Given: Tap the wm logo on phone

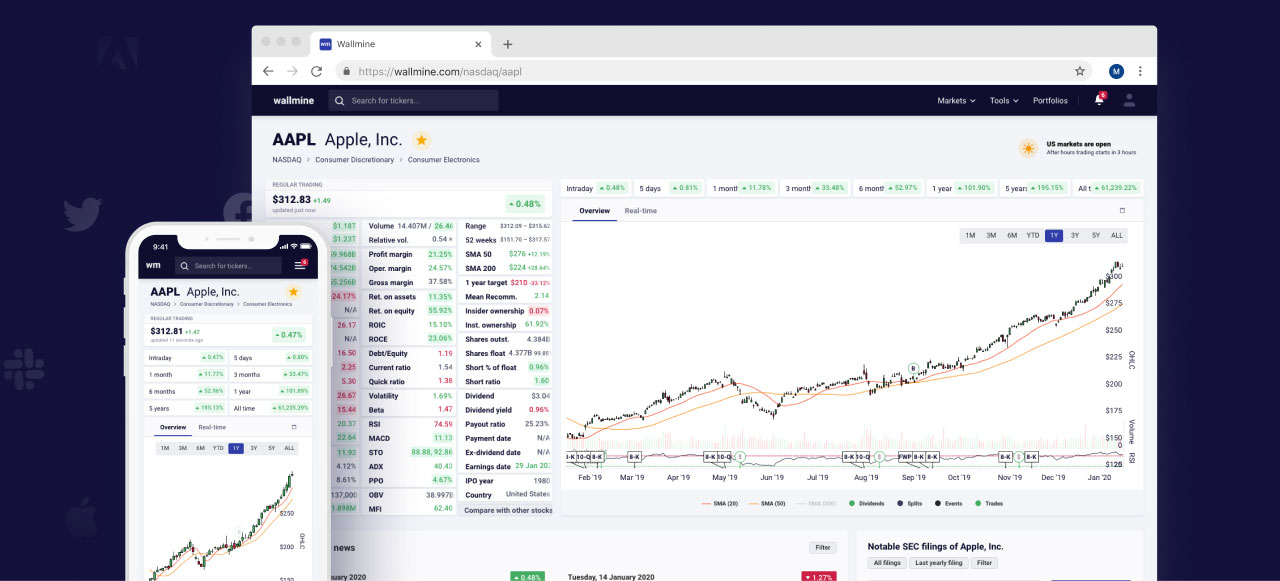Looking at the screenshot, I should pyautogui.click(x=153, y=265).
